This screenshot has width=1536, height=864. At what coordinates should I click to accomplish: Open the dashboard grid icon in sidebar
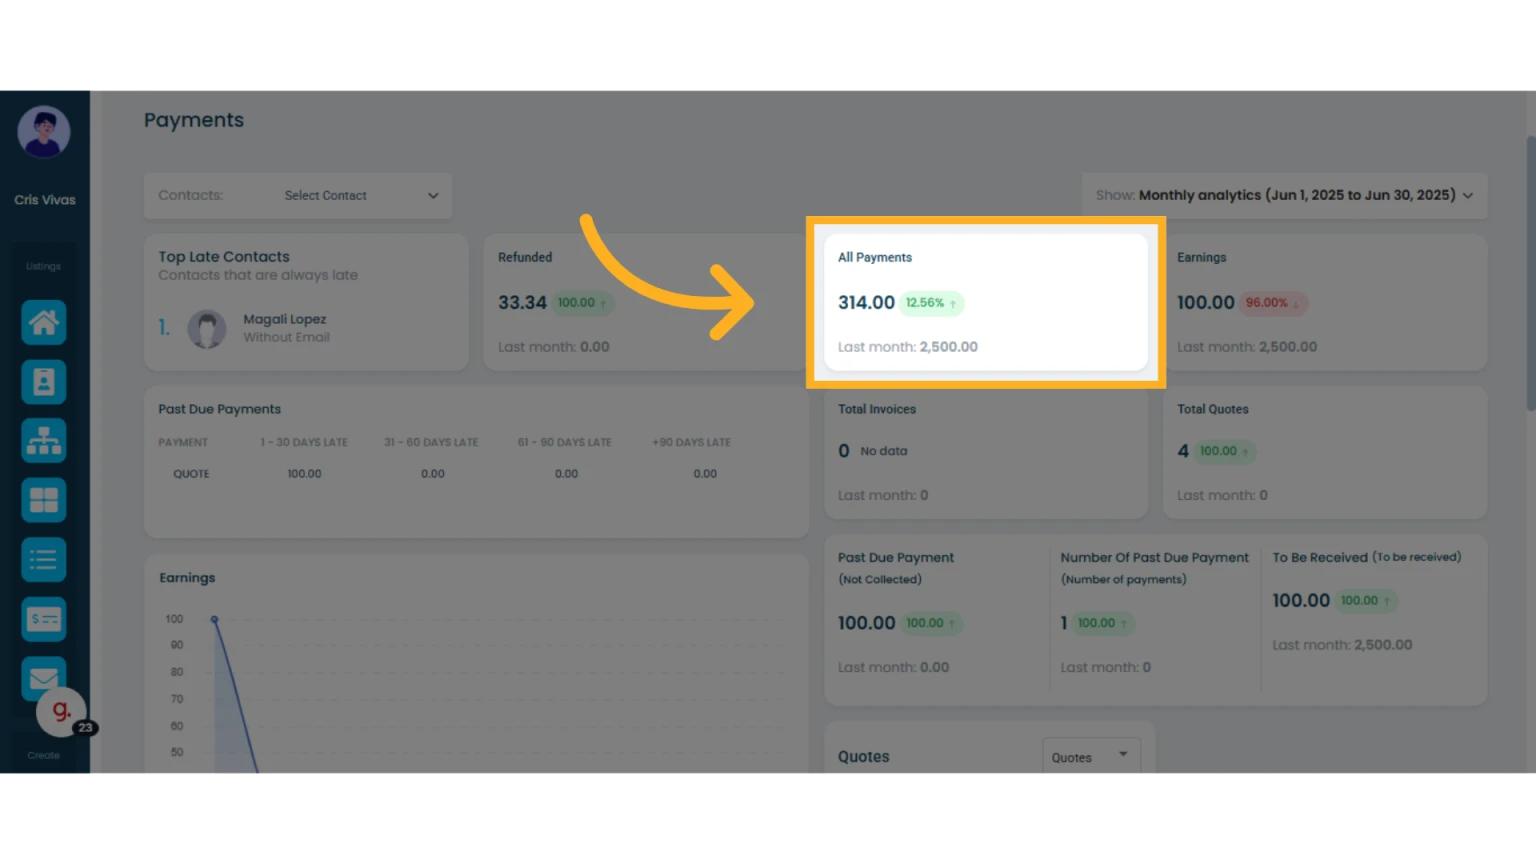pos(44,500)
